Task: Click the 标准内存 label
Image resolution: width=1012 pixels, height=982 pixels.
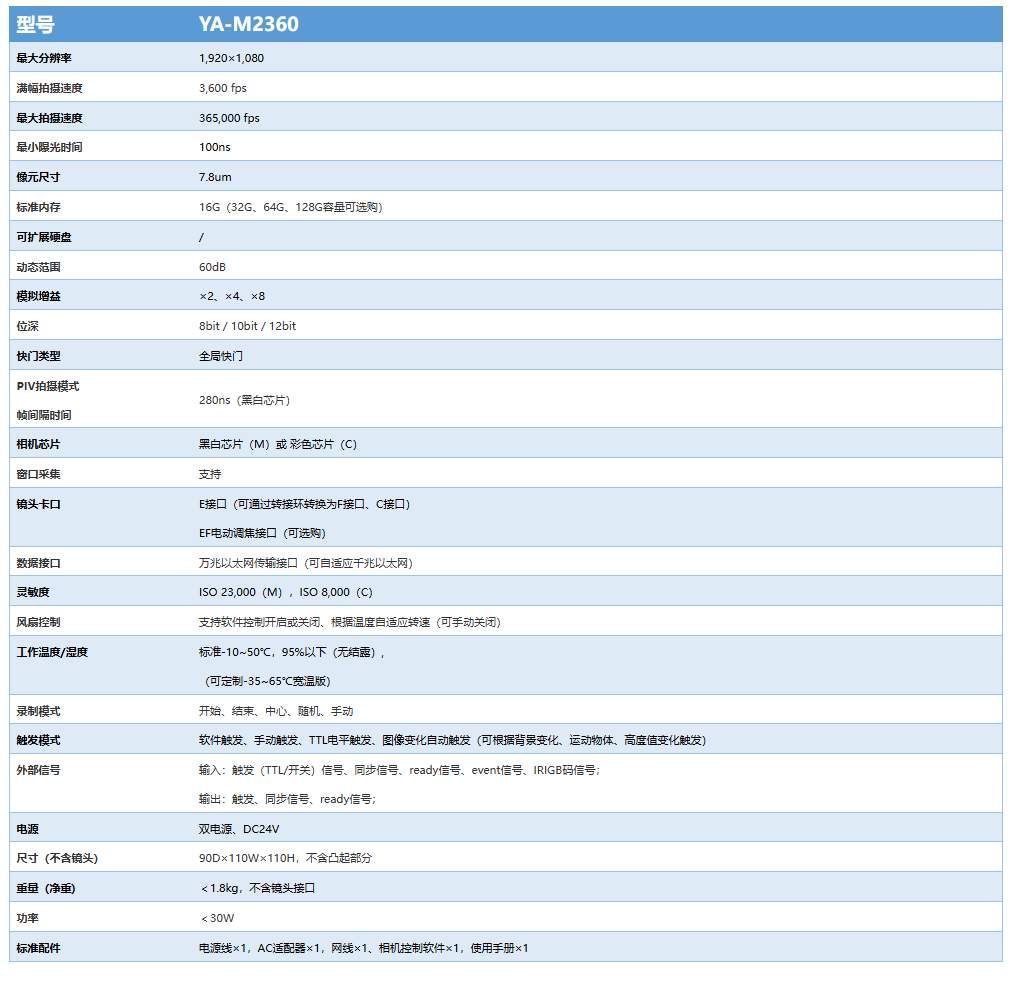Action: [x=38, y=207]
